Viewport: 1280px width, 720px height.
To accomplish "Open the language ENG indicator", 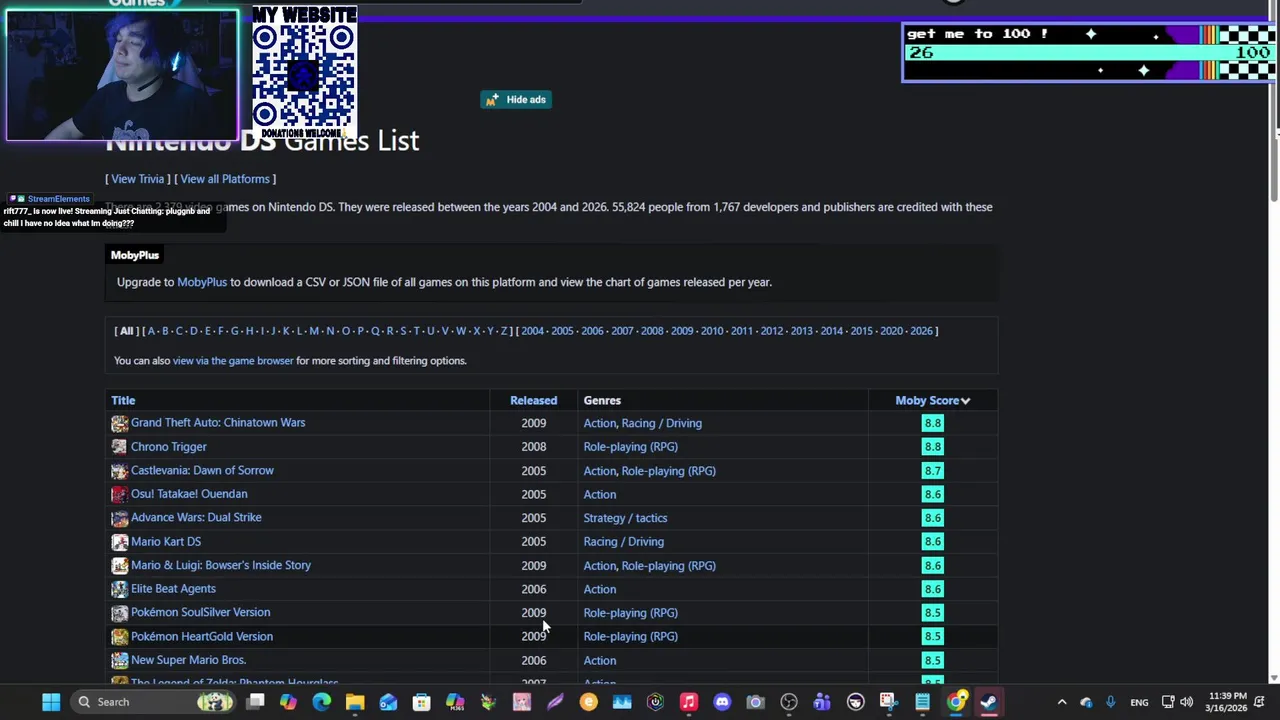I will point(1139,702).
